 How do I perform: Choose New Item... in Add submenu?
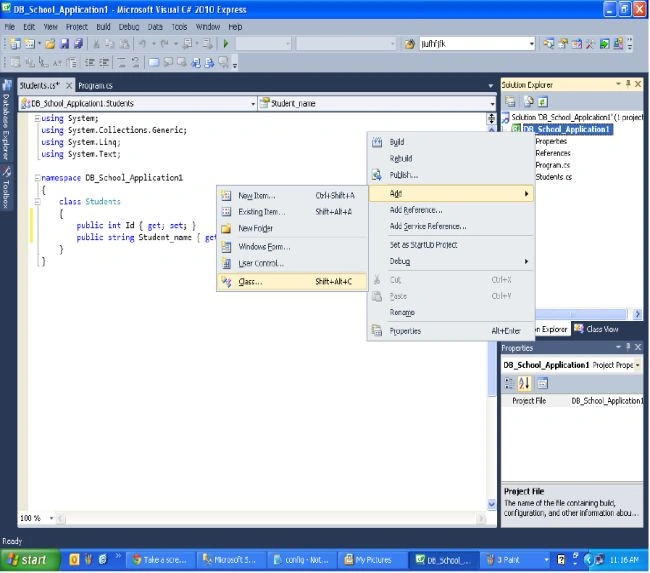pyautogui.click(x=292, y=196)
